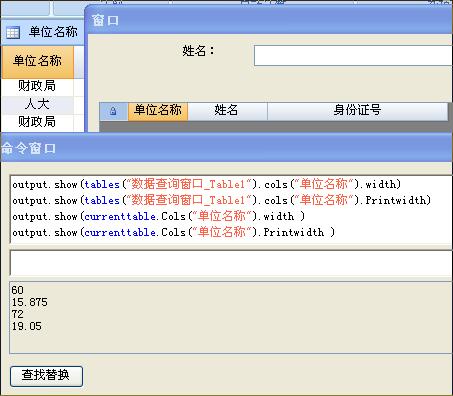
Task: Click the currenttable.Cols Printwidth code line
Action: pyautogui.click(x=173, y=232)
